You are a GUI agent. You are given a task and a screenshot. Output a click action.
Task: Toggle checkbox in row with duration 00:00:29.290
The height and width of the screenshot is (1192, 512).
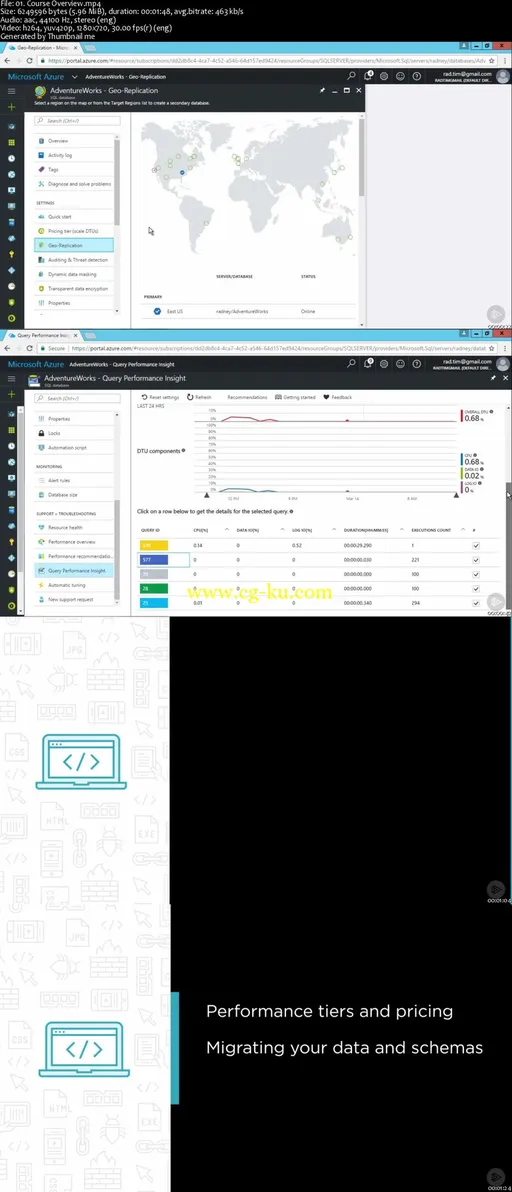(x=476, y=545)
